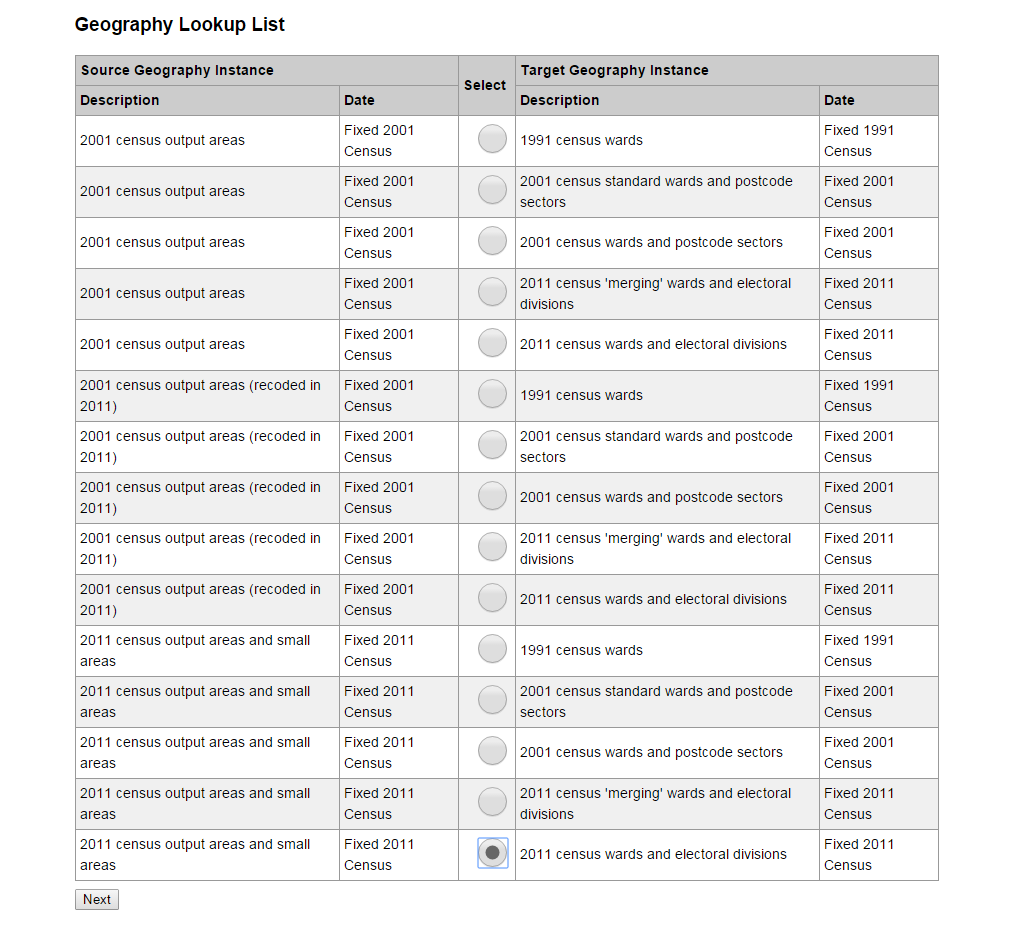The image size is (1032, 929).
Task: Click the Next button
Action: pos(97,899)
